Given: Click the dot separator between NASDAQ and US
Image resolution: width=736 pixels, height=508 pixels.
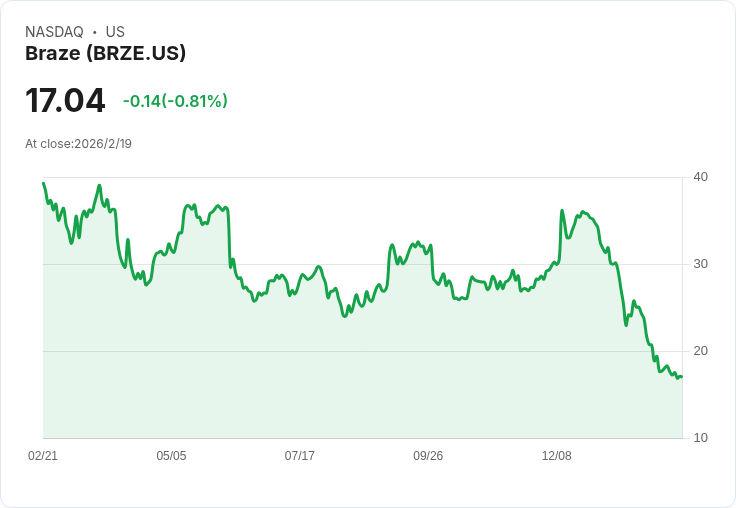Looking at the screenshot, I should tap(94, 32).
